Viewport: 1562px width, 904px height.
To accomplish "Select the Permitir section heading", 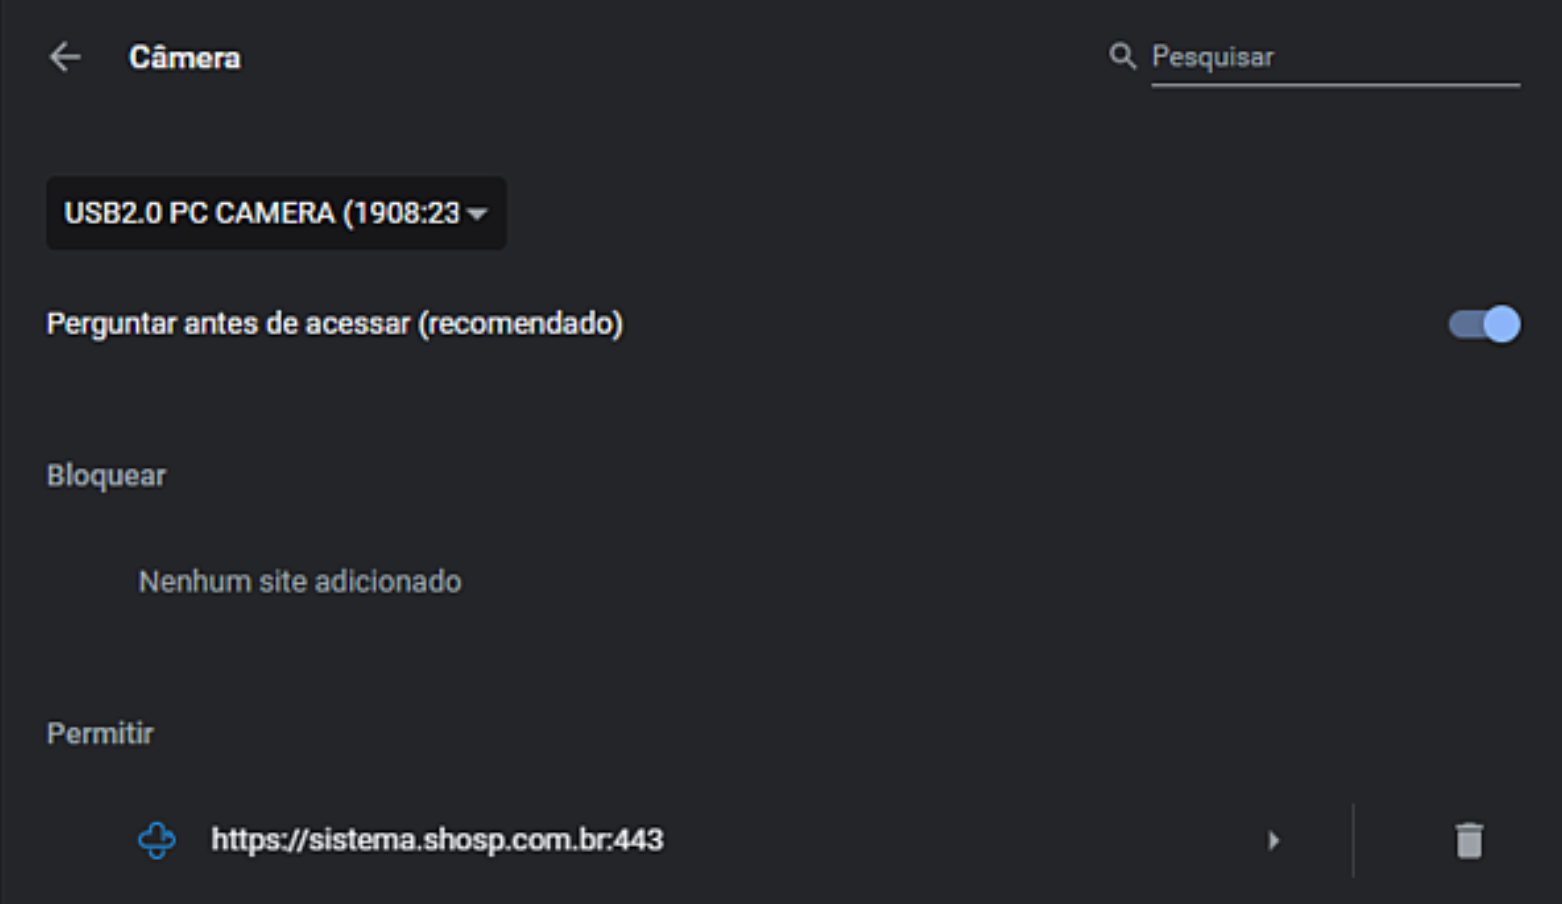I will (x=100, y=733).
